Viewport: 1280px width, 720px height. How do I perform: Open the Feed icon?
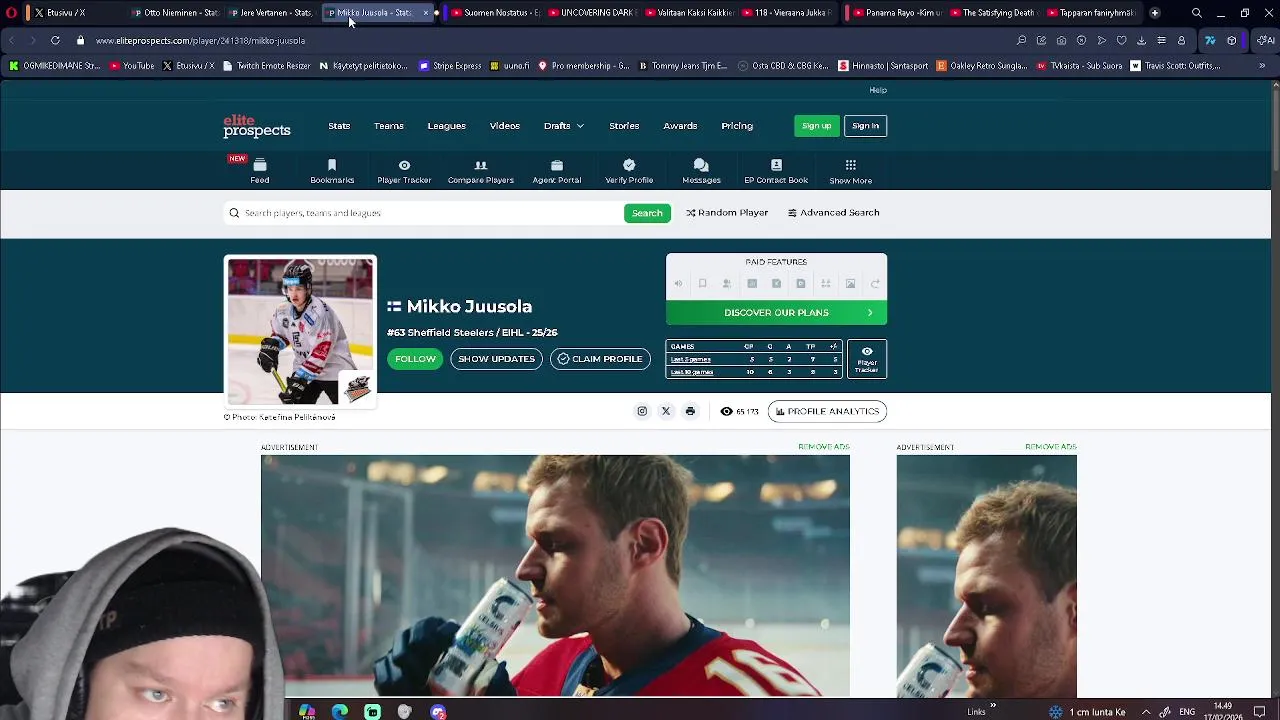pos(259,171)
